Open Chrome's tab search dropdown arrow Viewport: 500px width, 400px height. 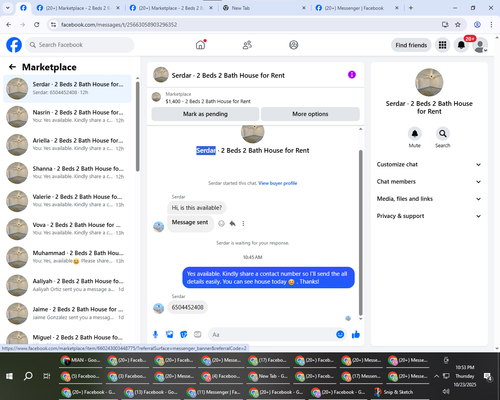pos(8,8)
